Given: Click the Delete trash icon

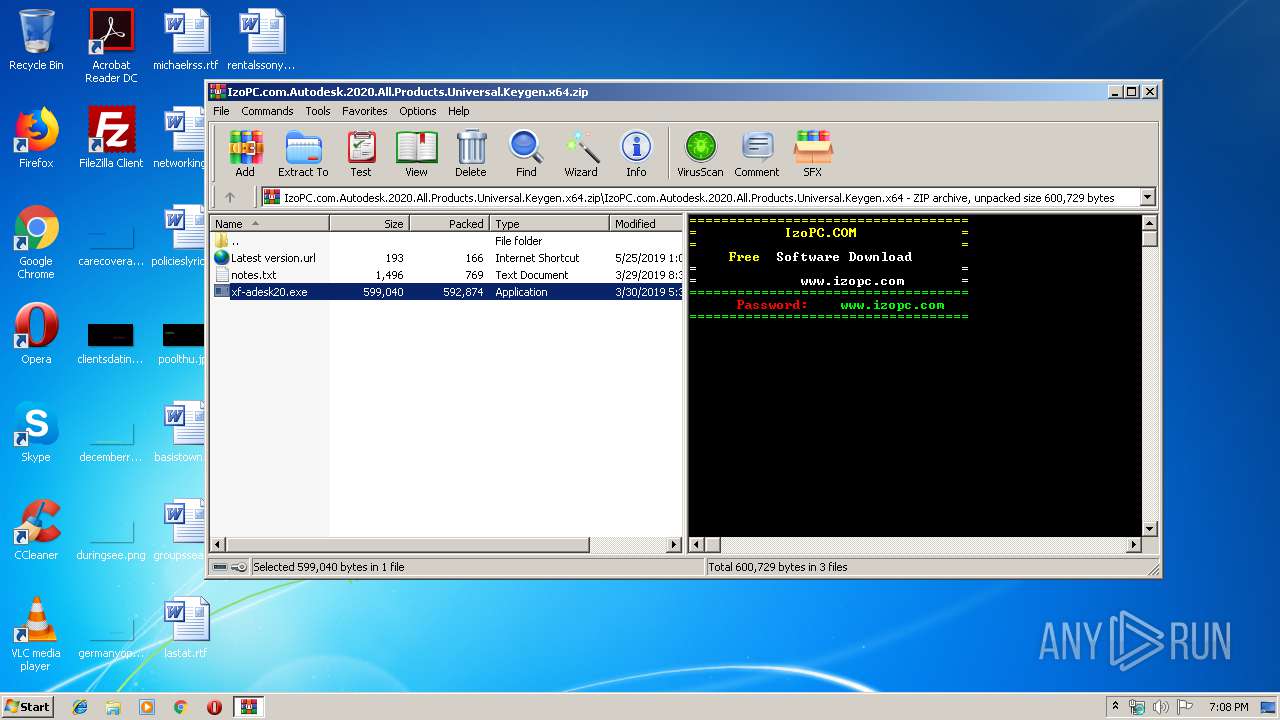Looking at the screenshot, I should click(471, 154).
